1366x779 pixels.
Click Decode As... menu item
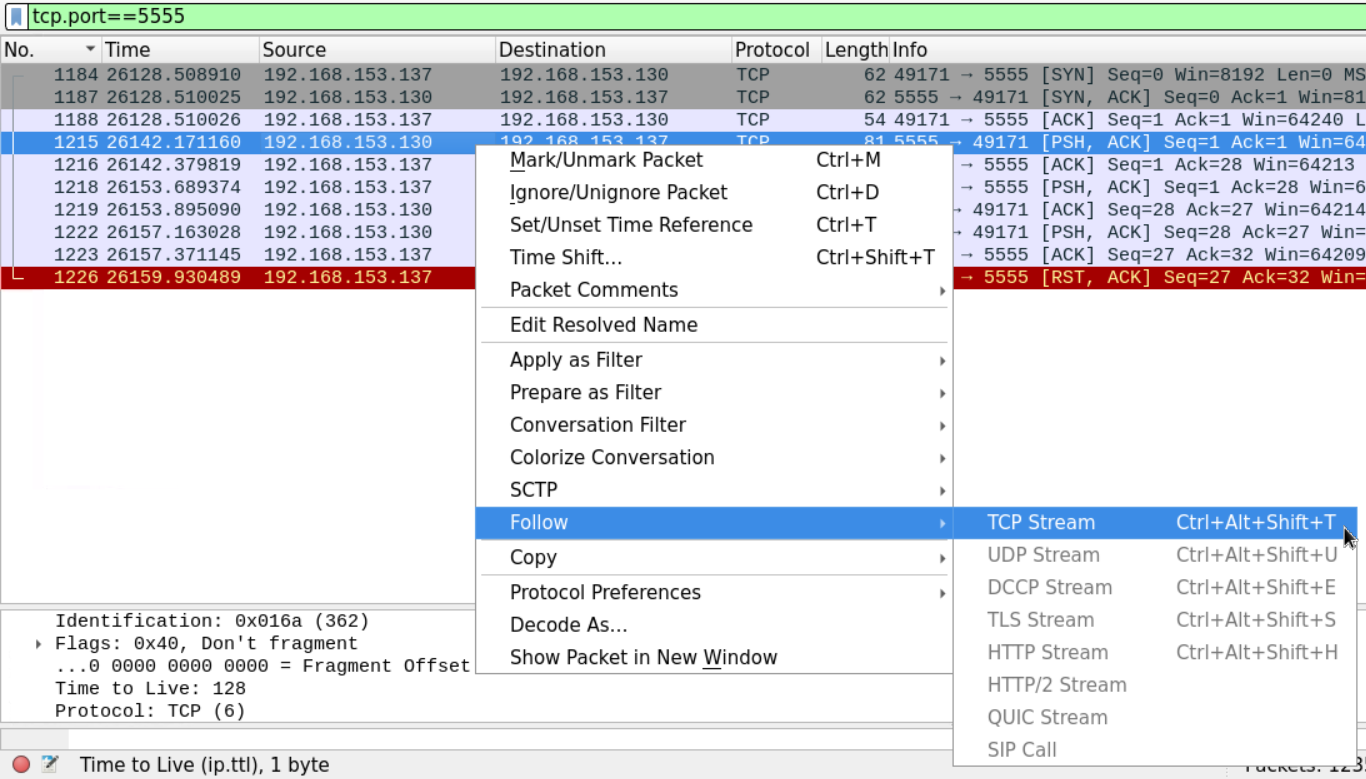568,625
